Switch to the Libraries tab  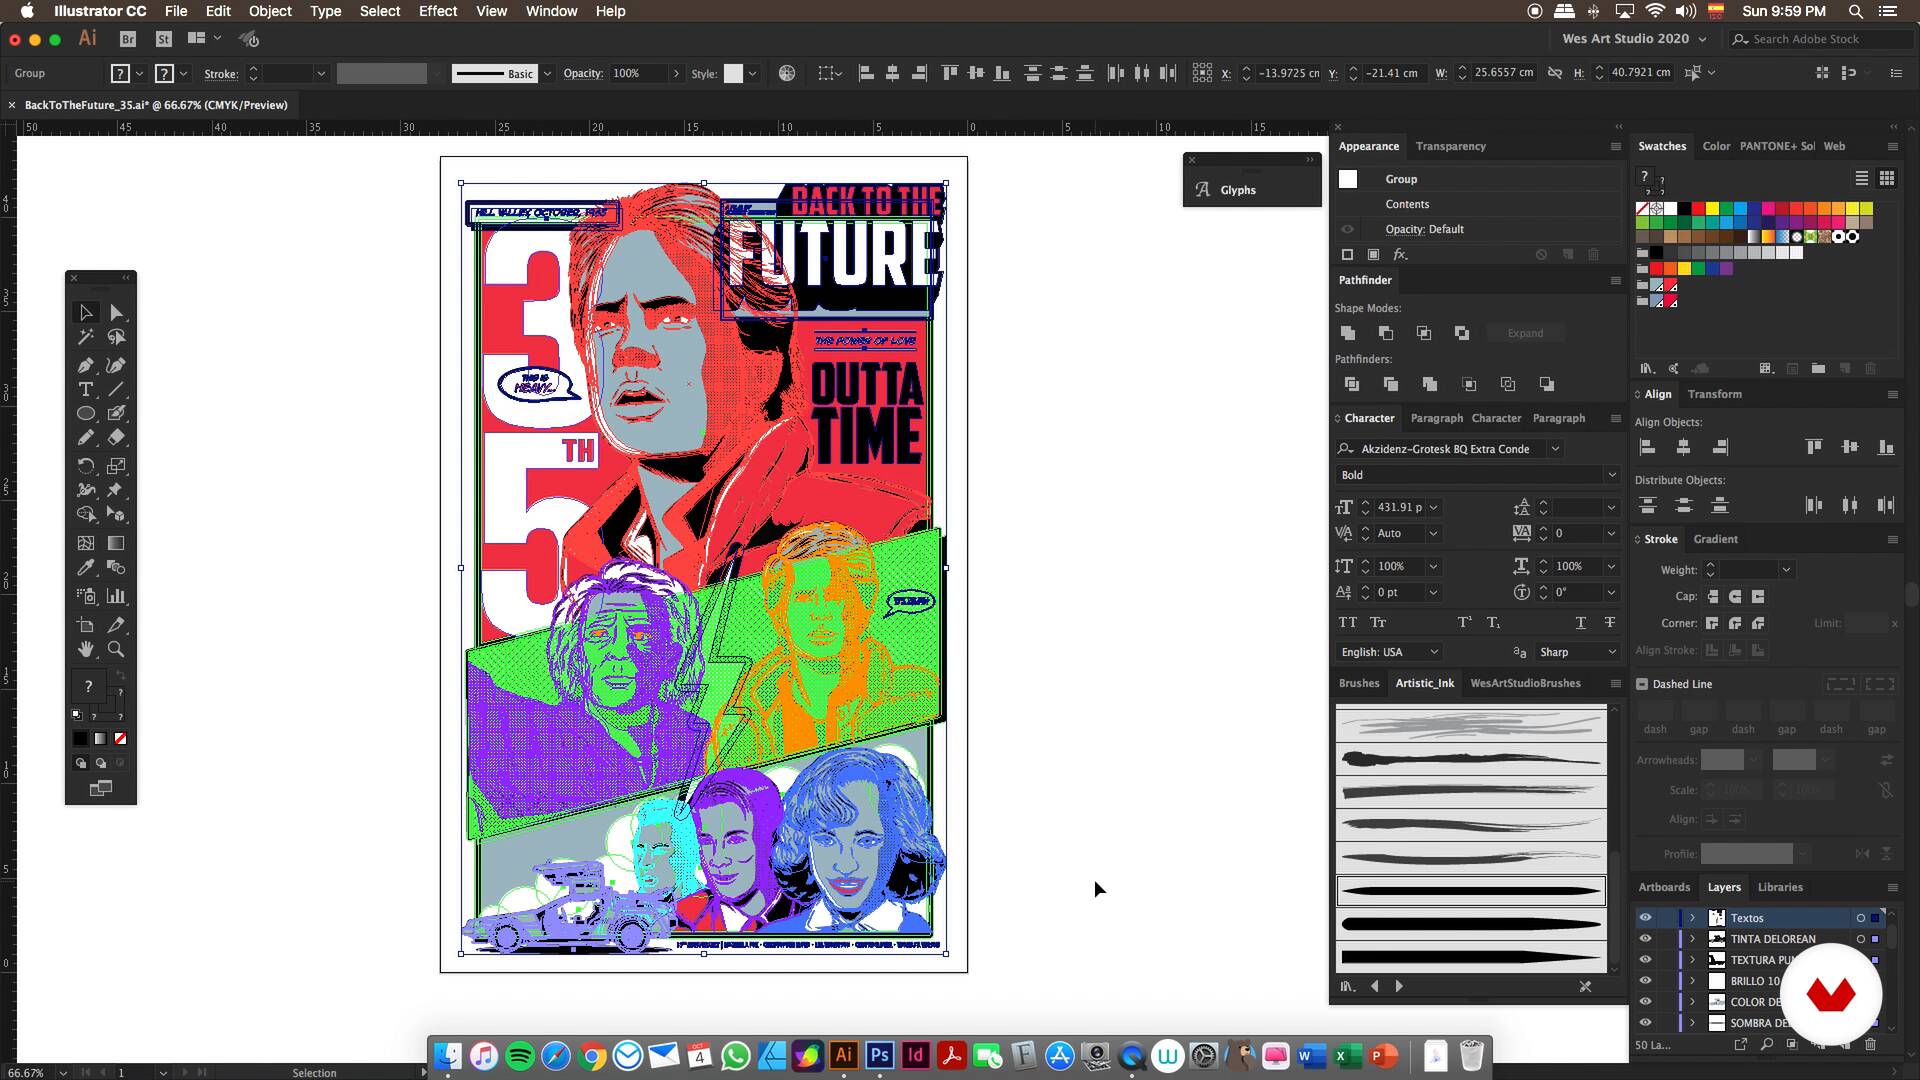1780,887
